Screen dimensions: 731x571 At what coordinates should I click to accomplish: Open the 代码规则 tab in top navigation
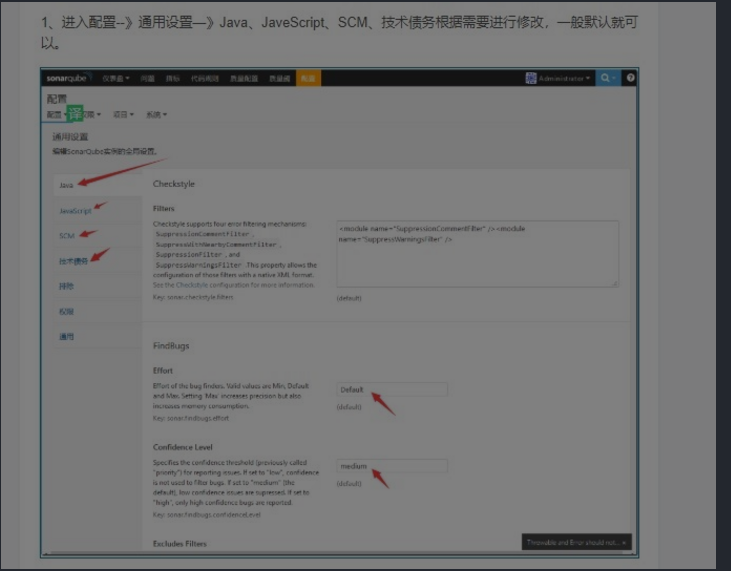coord(205,78)
